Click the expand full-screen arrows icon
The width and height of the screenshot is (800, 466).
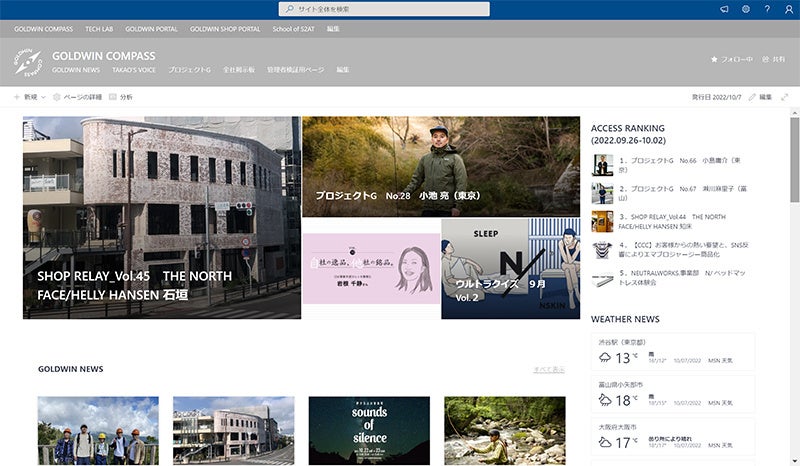[785, 97]
